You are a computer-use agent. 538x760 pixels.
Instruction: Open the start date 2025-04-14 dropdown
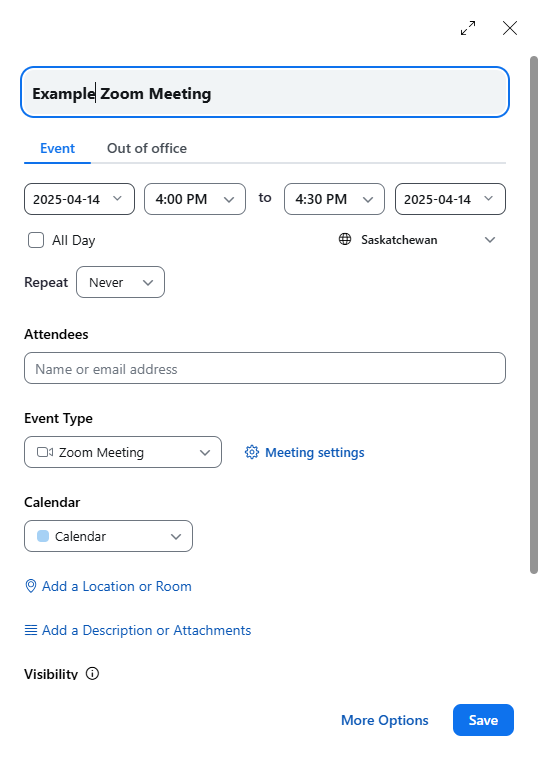pyautogui.click(x=79, y=199)
